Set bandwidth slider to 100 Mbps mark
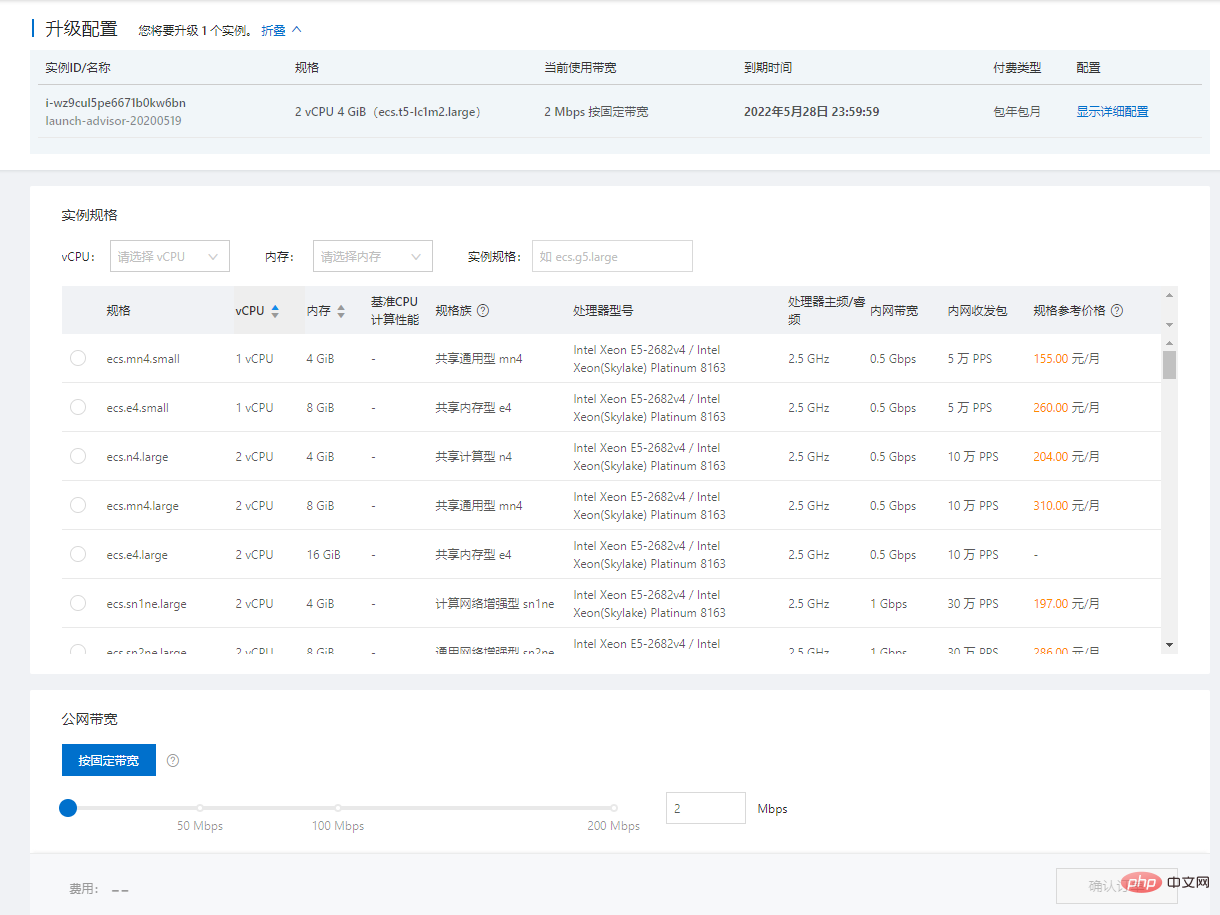The width and height of the screenshot is (1220, 915). tap(338, 807)
